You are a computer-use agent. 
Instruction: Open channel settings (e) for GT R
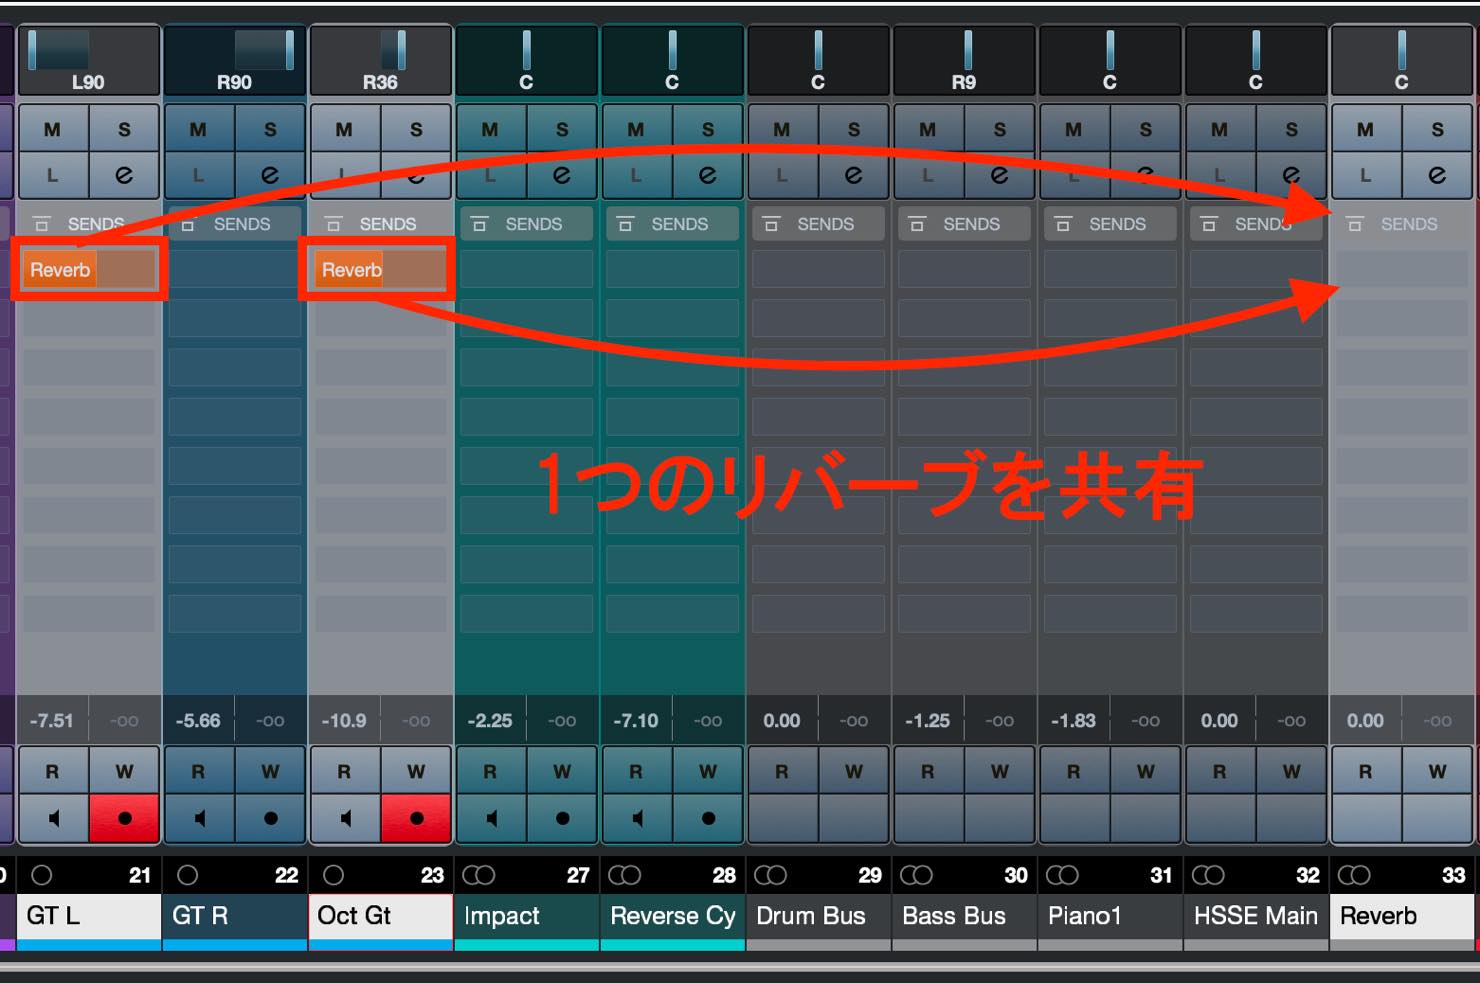tap(270, 175)
